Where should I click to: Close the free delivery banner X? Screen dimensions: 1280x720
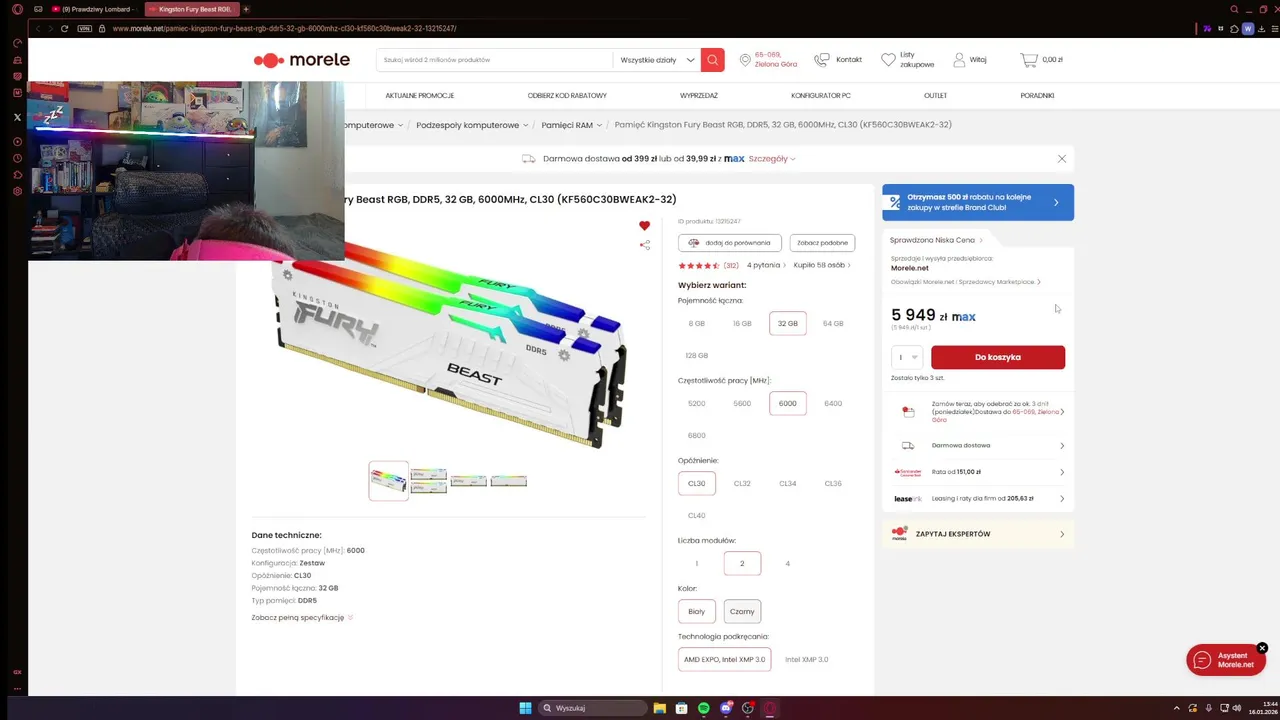pos(1062,158)
